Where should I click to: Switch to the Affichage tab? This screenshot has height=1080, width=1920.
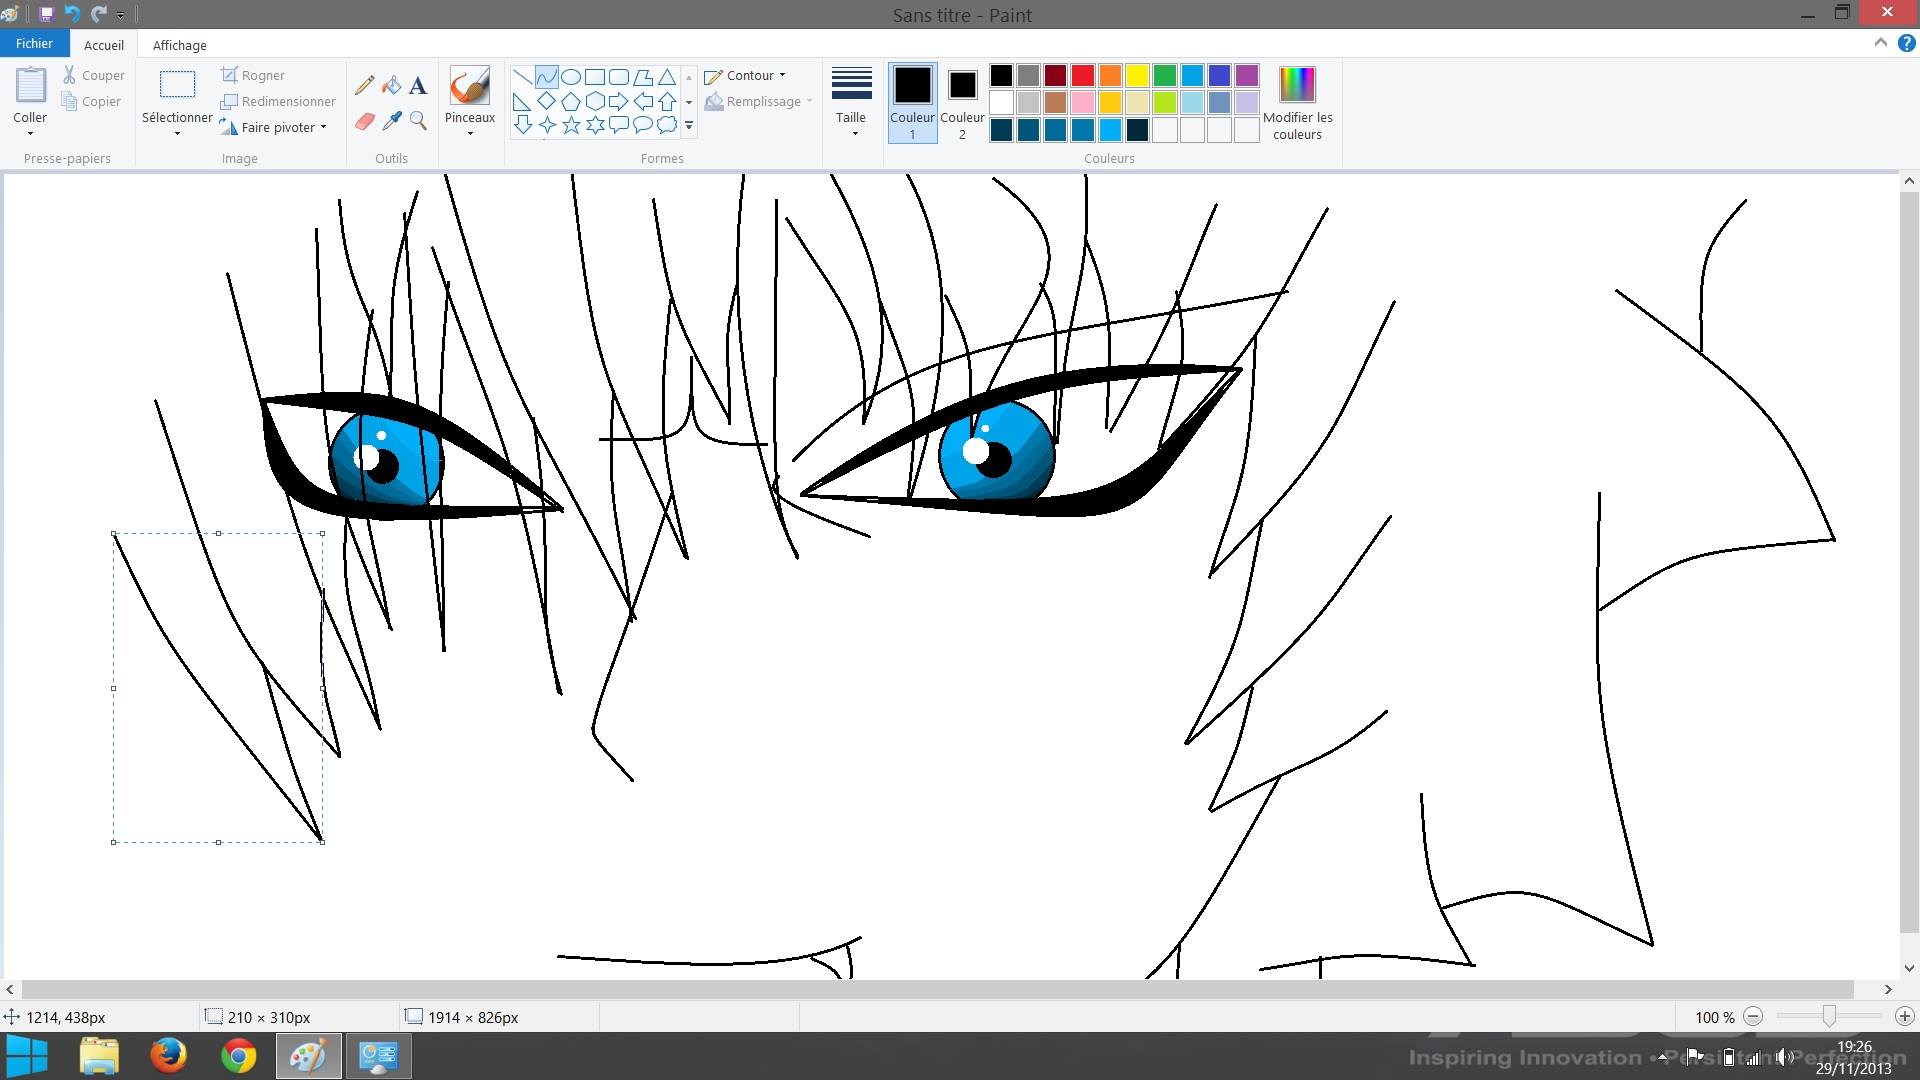(179, 45)
